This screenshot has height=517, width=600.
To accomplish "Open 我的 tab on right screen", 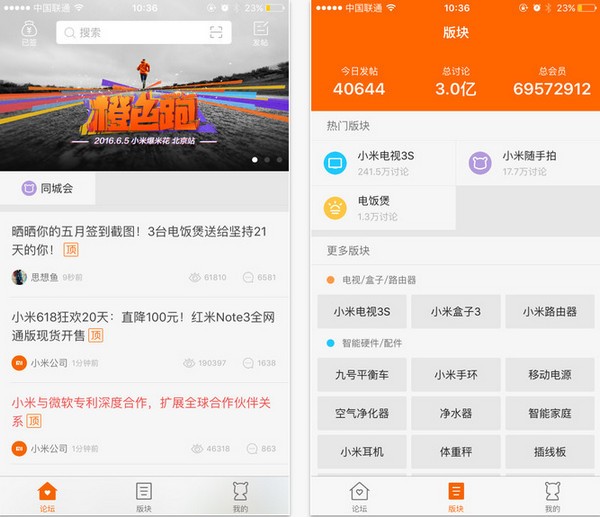I will coord(552,497).
